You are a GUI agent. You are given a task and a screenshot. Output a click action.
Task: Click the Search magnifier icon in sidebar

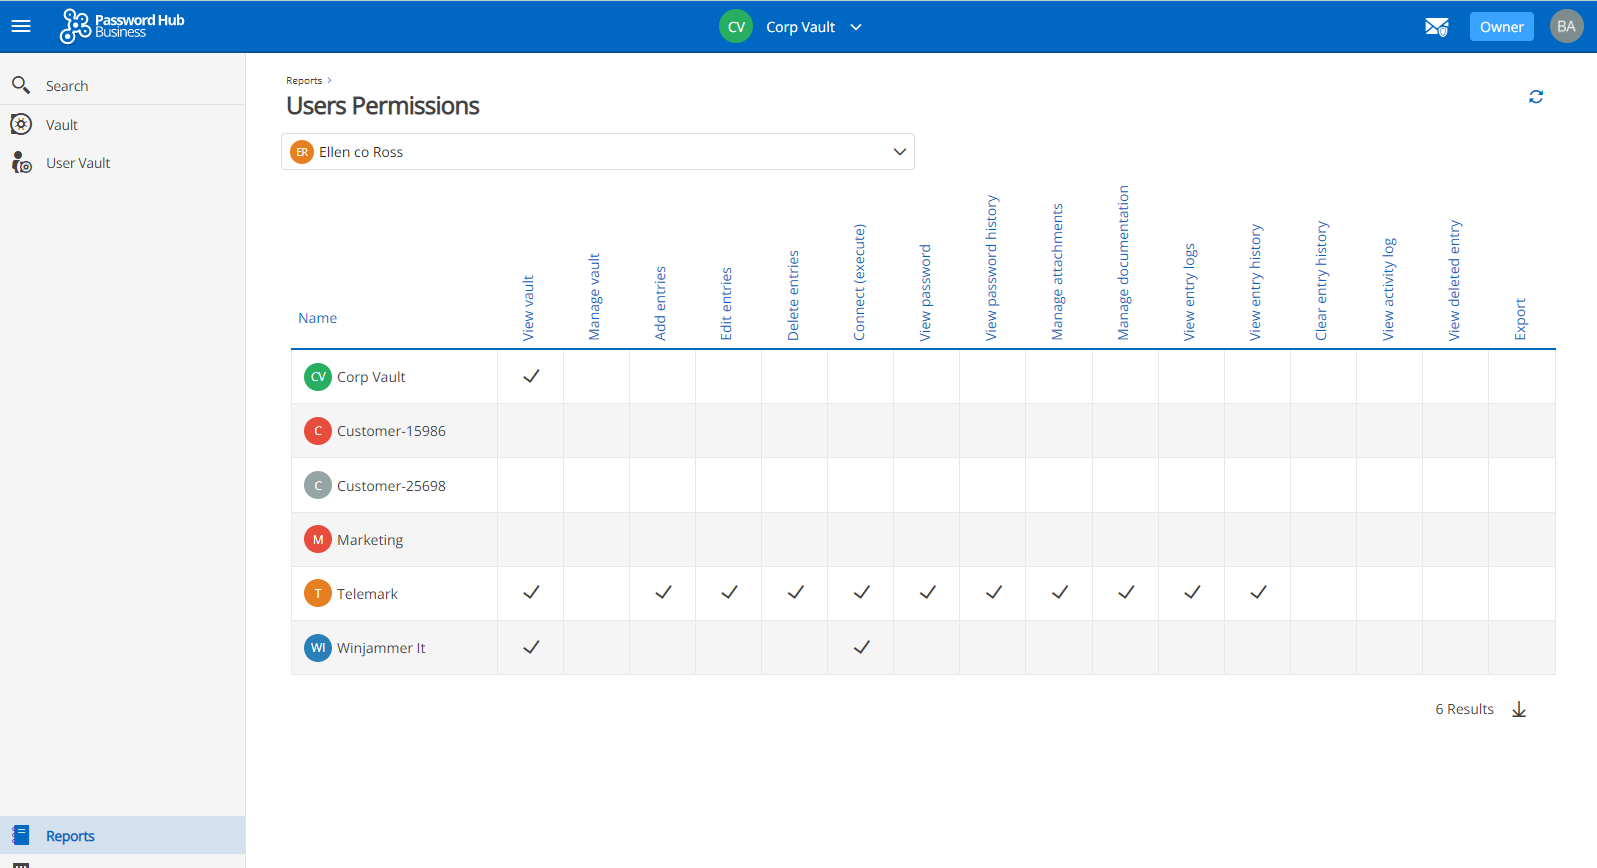(x=21, y=86)
